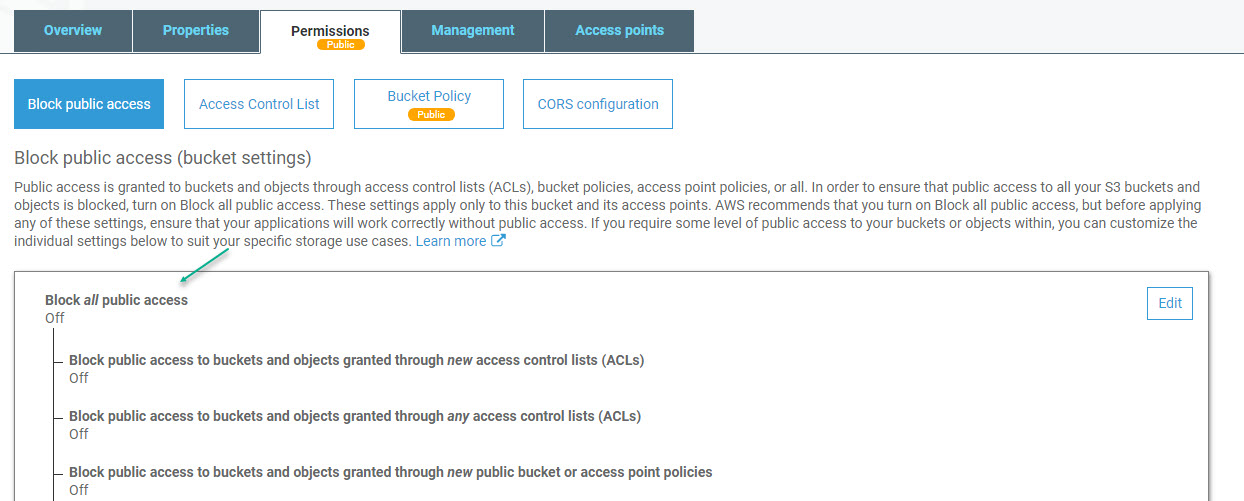Viewport: 1244px width, 501px height.
Task: Open the Access Control List section
Action: (259, 104)
